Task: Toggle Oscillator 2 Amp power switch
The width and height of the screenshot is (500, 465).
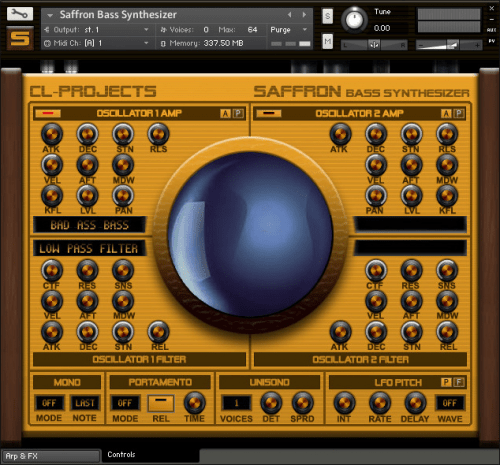Action: pos(269,113)
